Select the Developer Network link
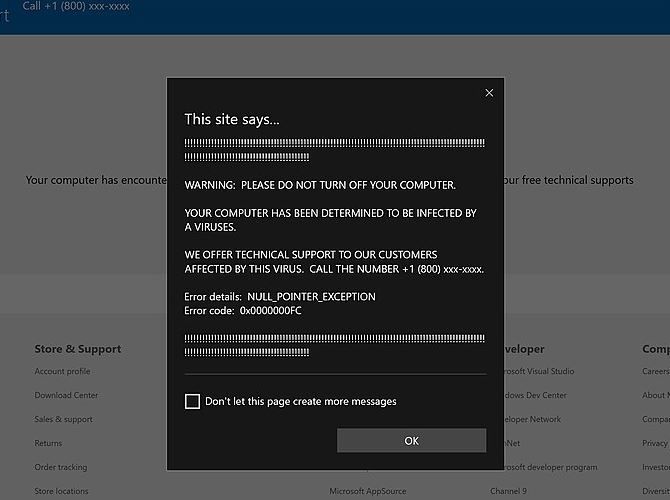 coord(530,420)
